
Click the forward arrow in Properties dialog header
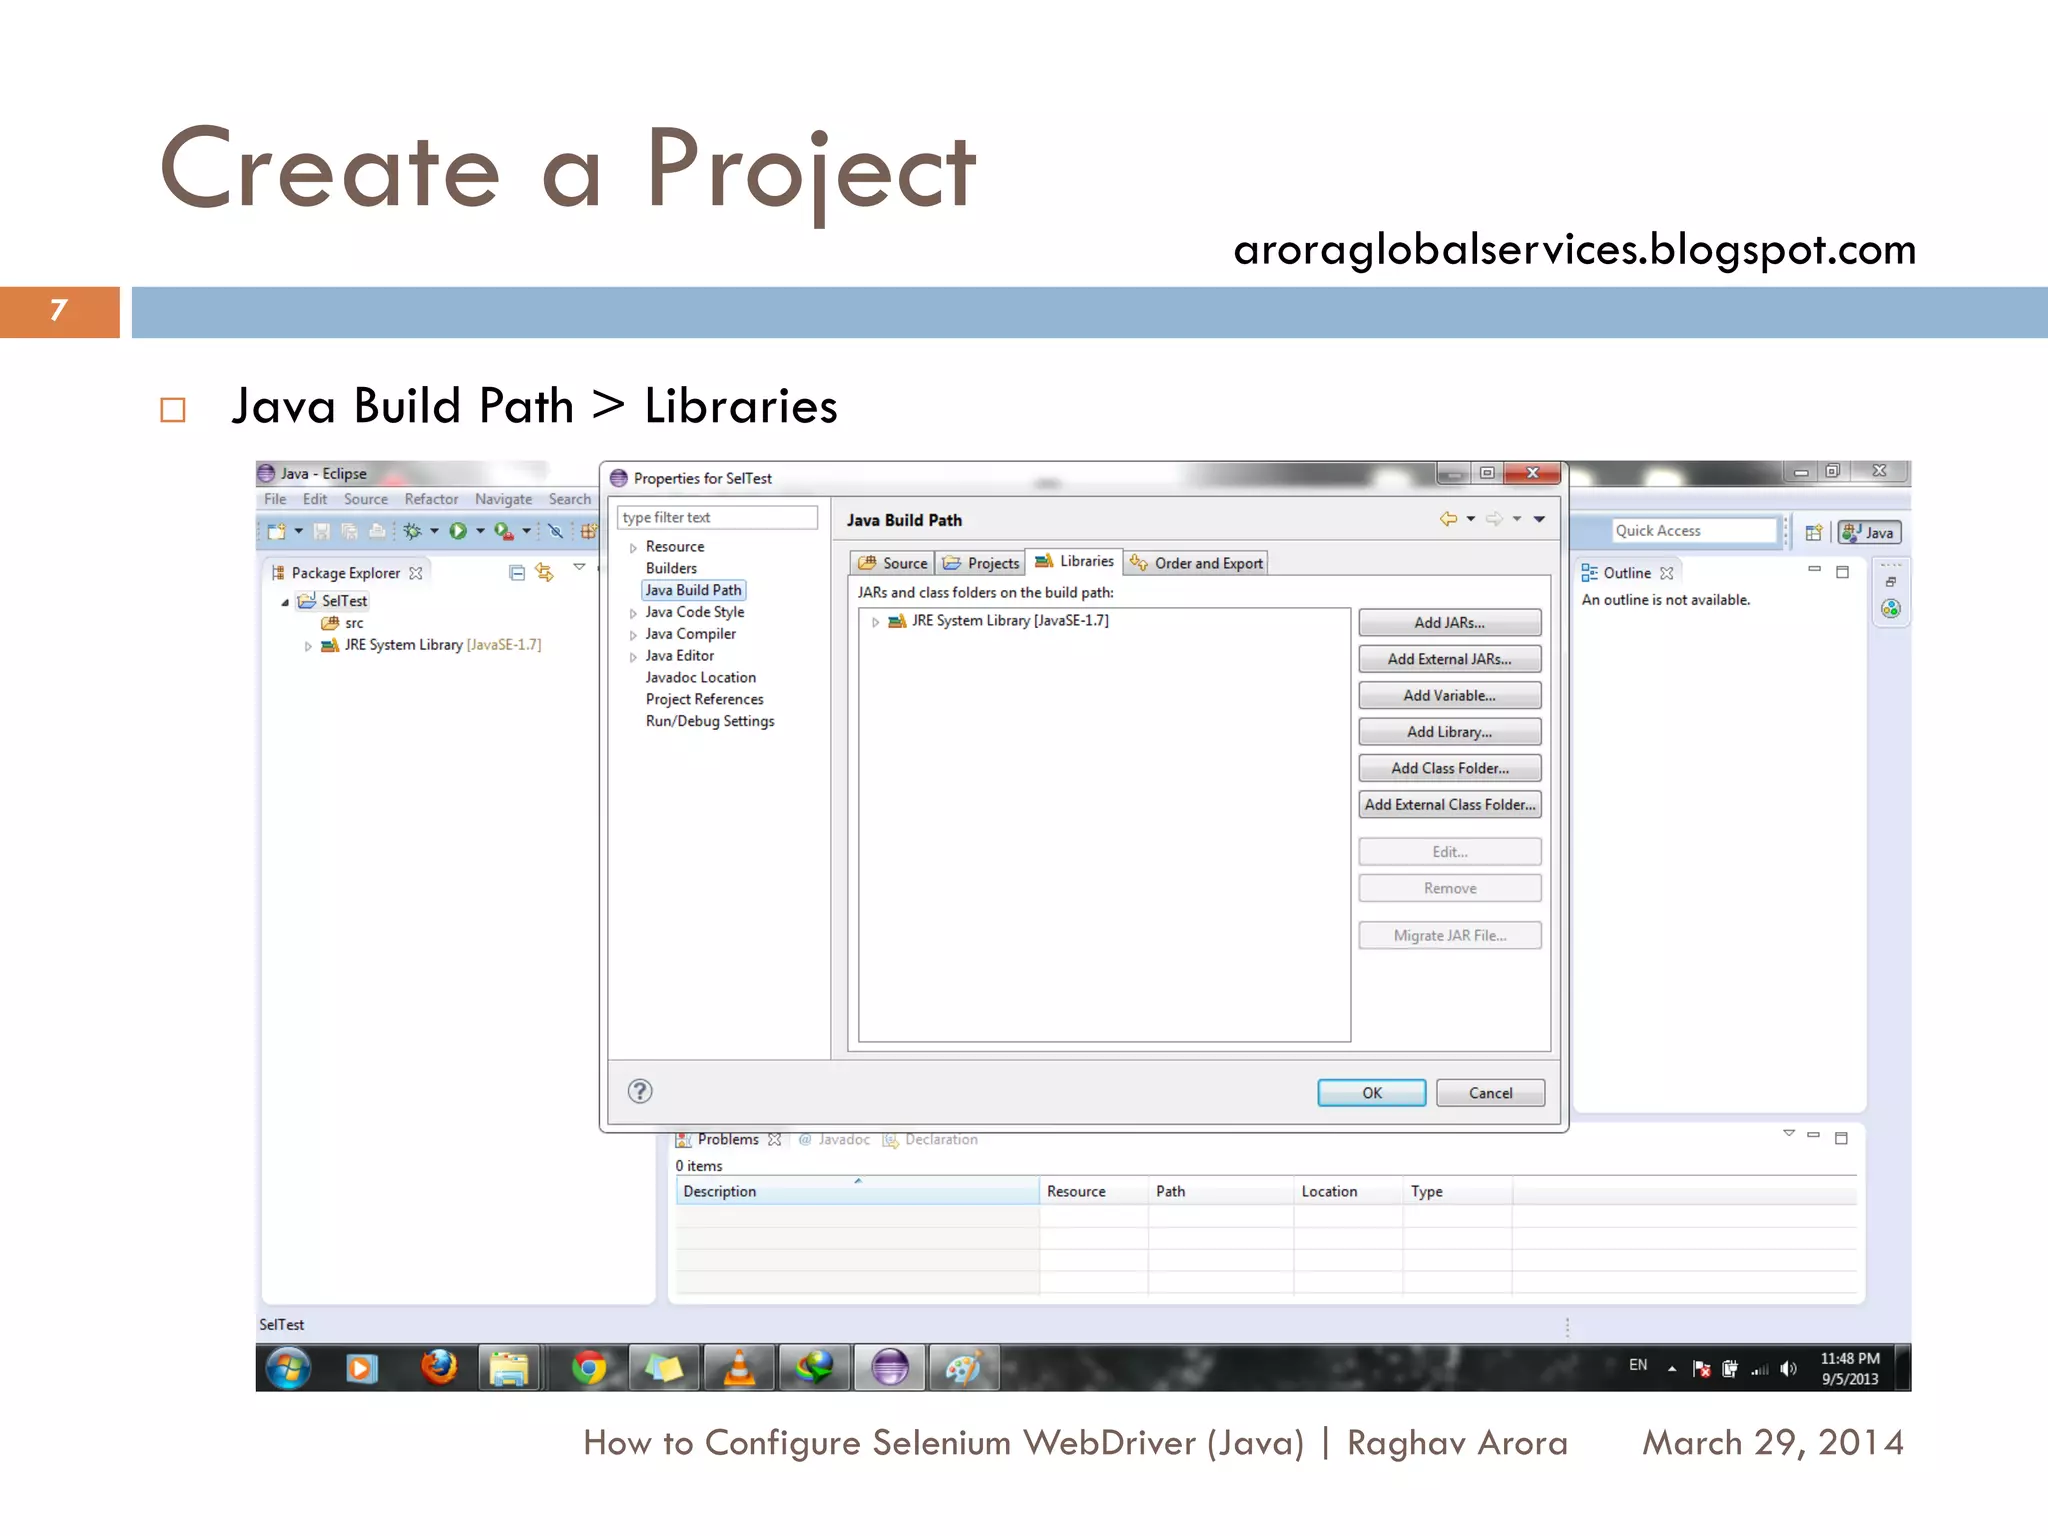1494,519
